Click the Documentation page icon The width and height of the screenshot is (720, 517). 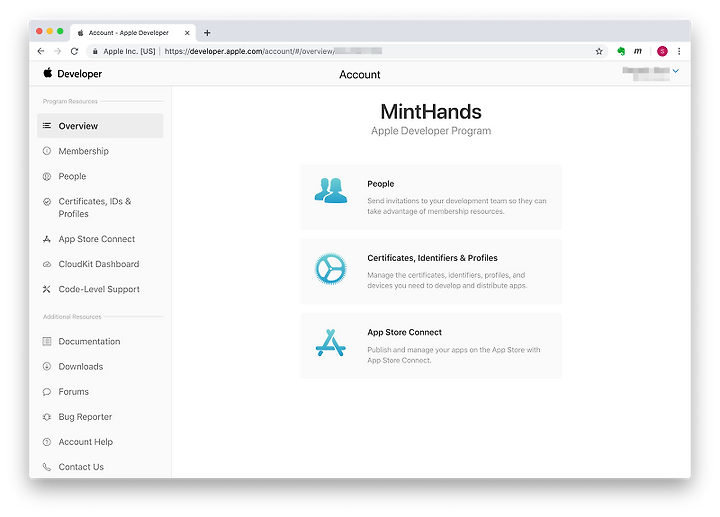[x=47, y=342]
